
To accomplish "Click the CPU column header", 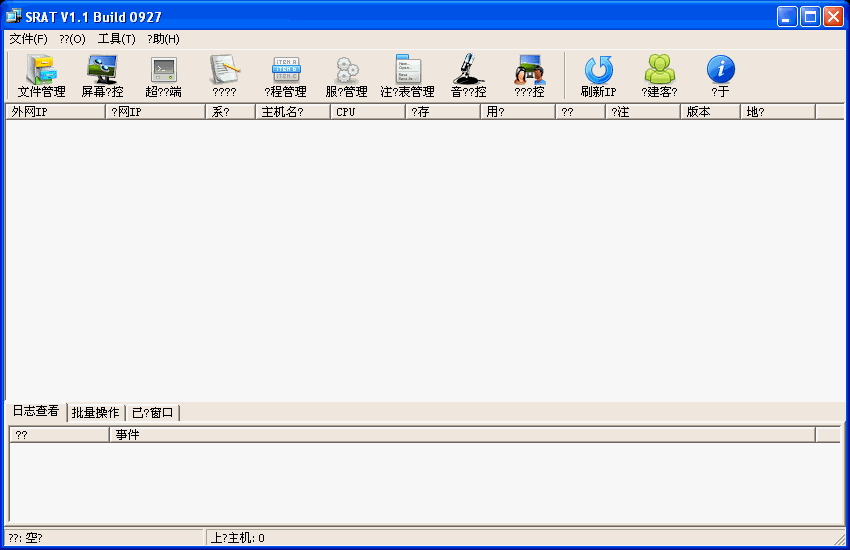I will (367, 112).
